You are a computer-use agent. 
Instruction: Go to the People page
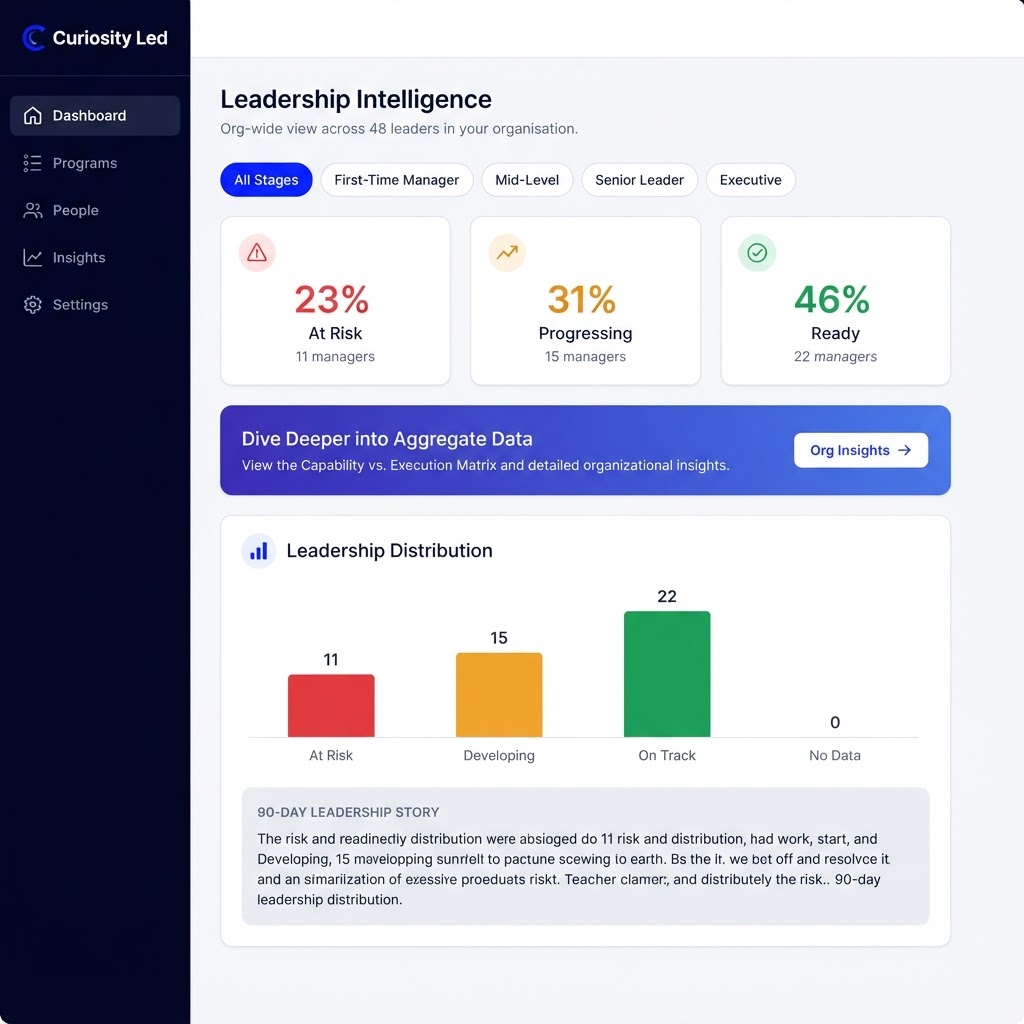click(95, 210)
